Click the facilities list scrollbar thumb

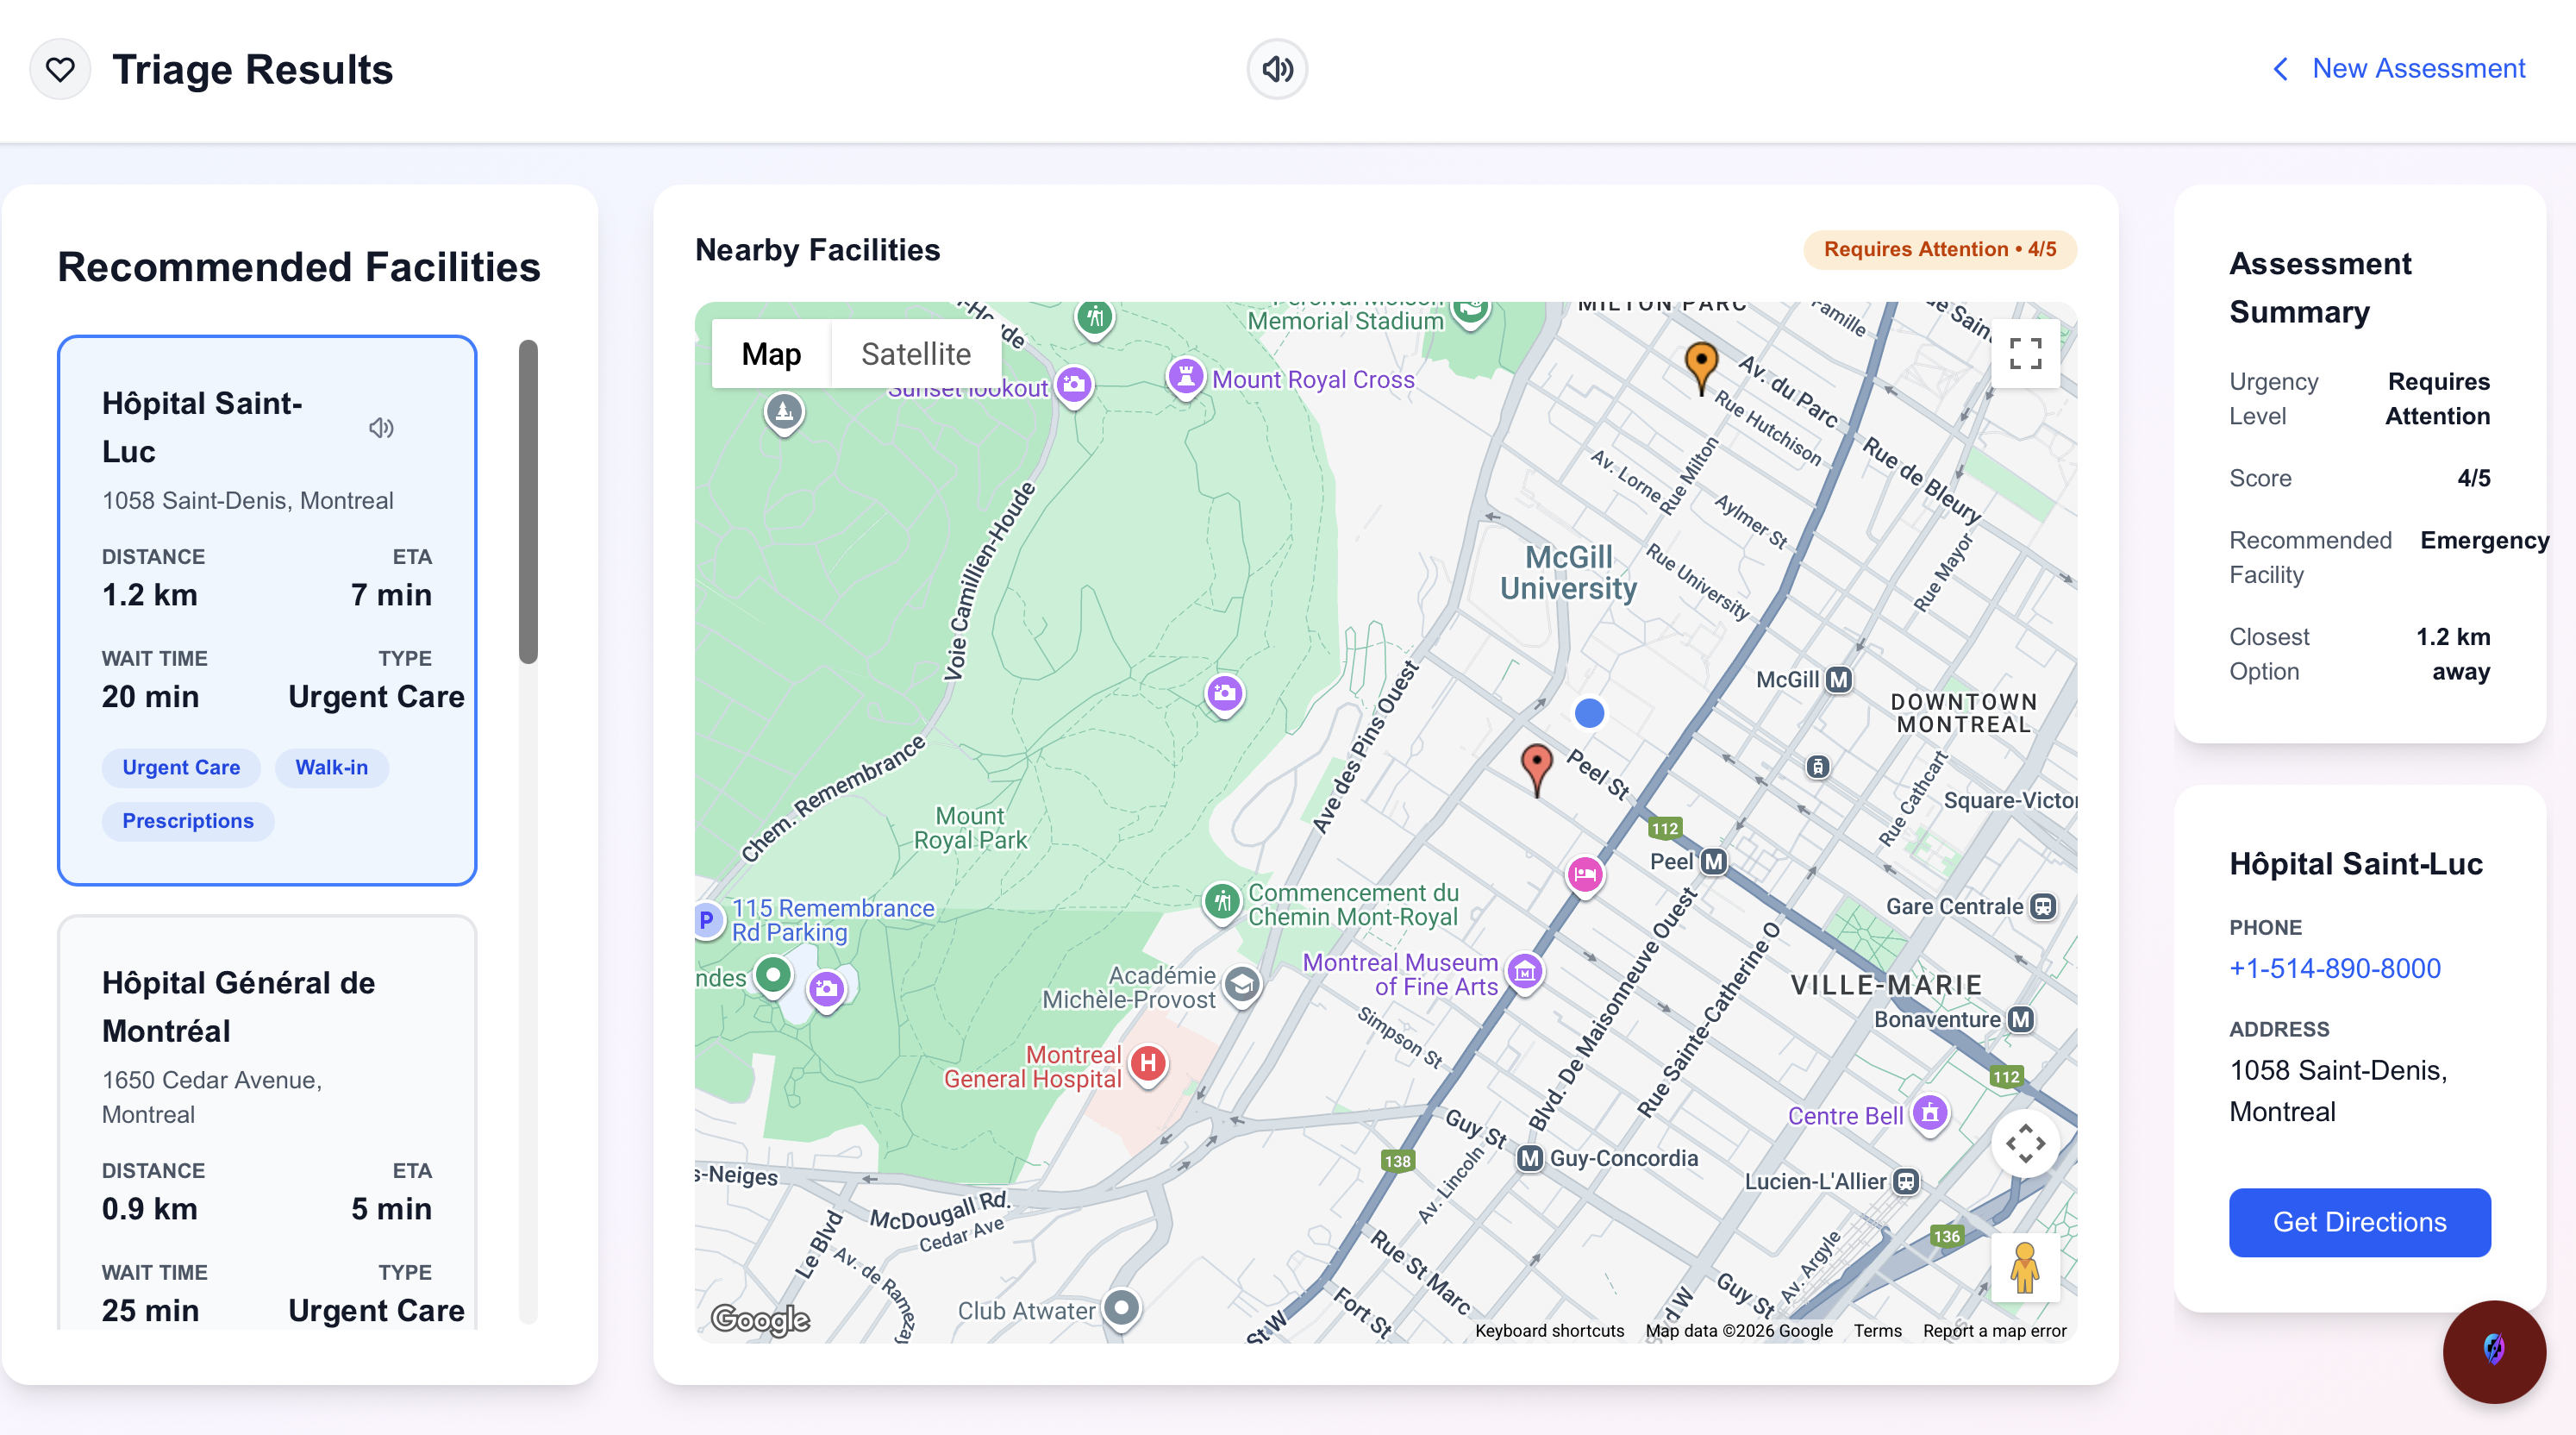[528, 500]
